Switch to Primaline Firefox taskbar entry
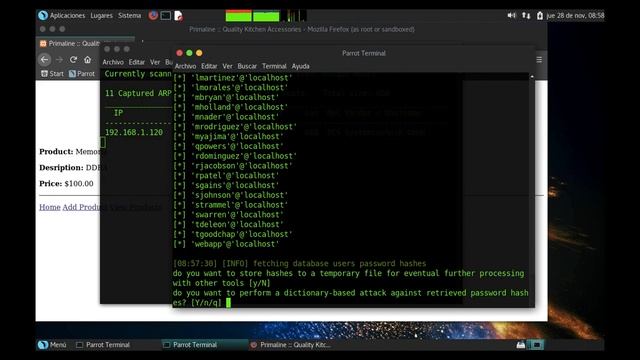 pyautogui.click(x=291, y=345)
